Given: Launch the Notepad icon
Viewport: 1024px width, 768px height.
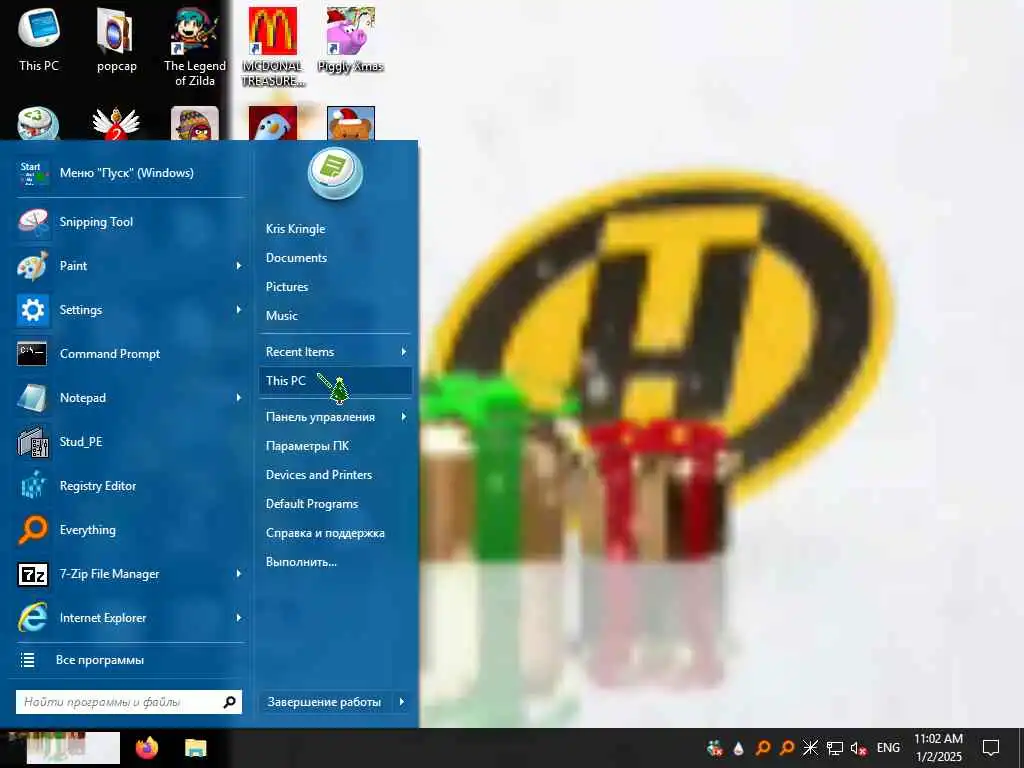Looking at the screenshot, I should point(33,398).
